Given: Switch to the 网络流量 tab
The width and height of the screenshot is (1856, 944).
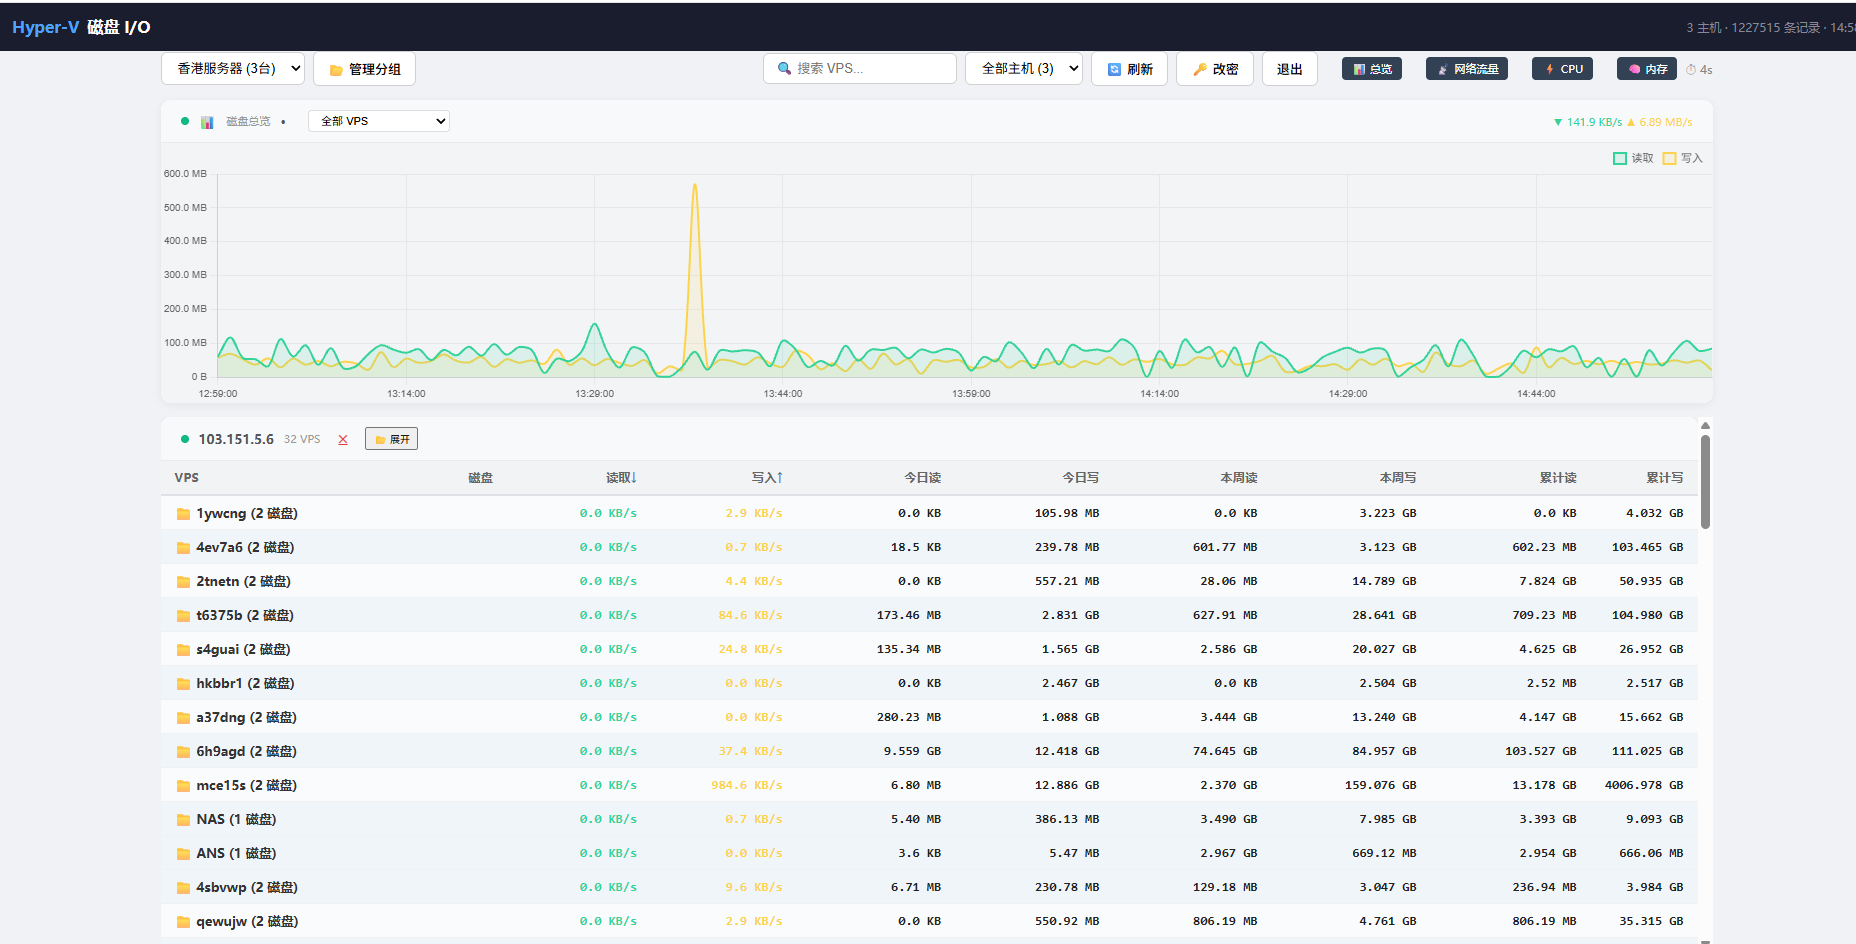Looking at the screenshot, I should click(x=1467, y=69).
